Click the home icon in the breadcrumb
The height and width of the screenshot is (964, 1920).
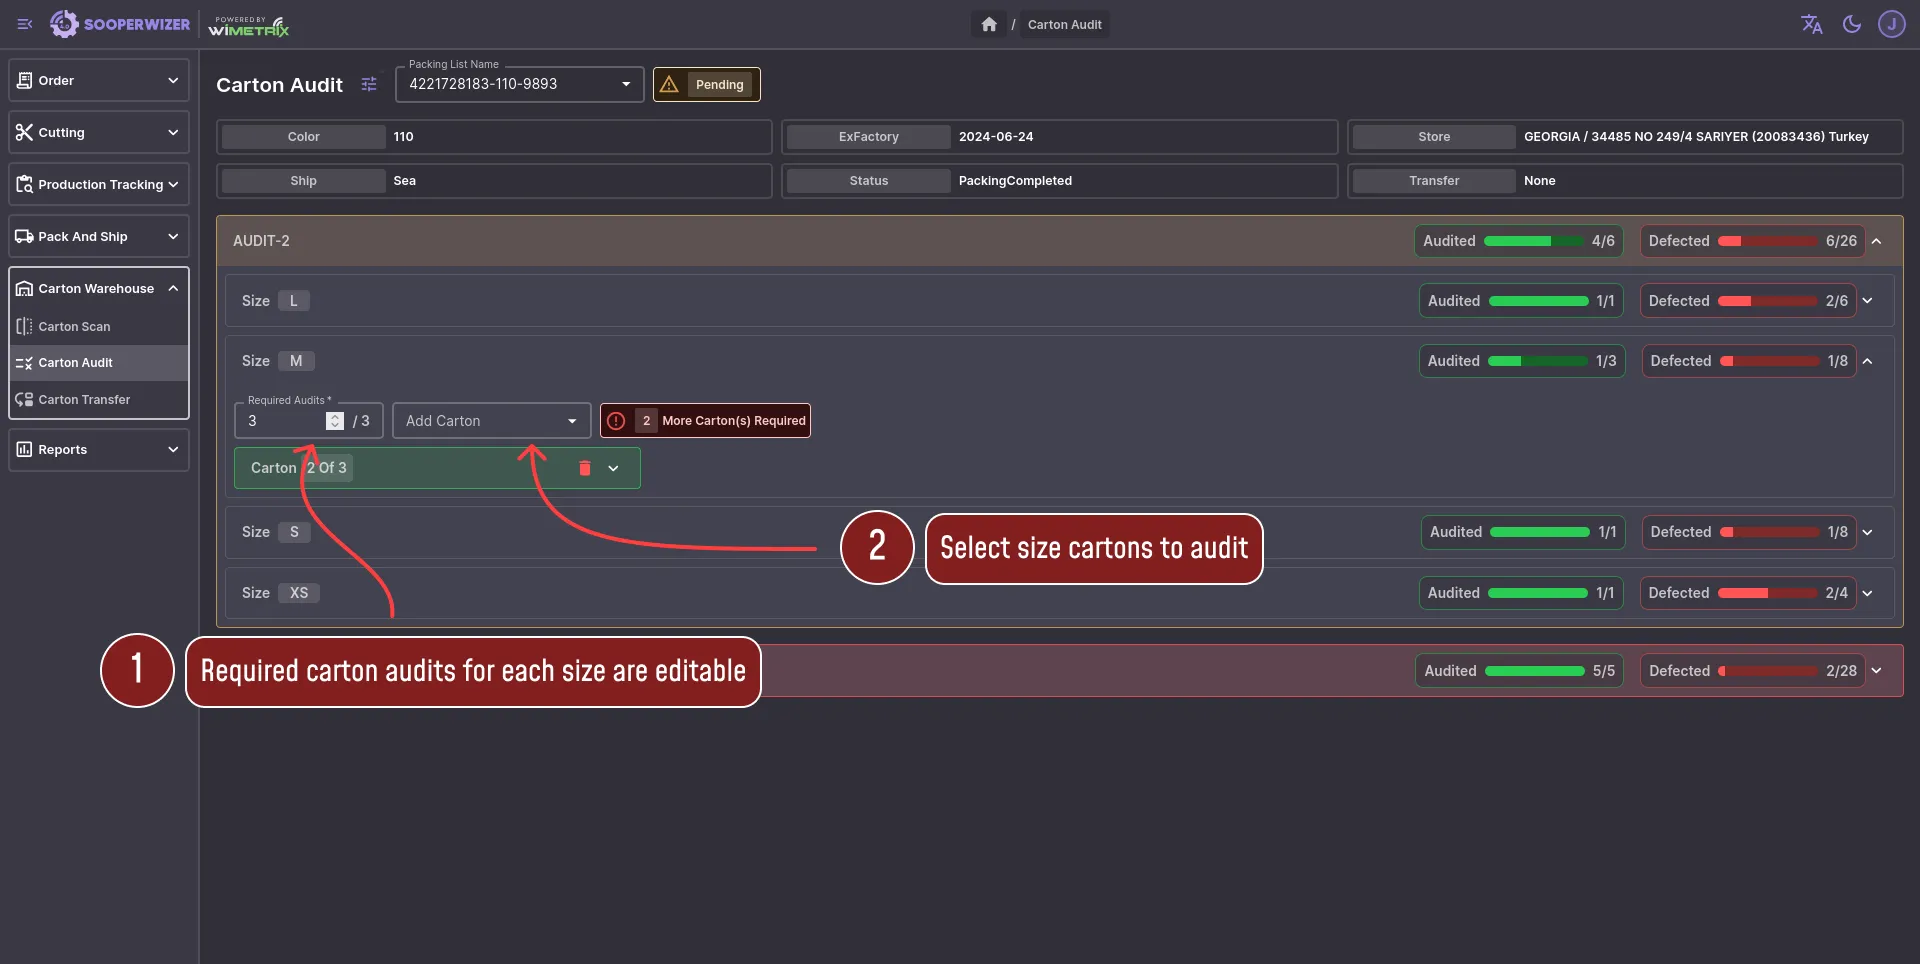989,24
